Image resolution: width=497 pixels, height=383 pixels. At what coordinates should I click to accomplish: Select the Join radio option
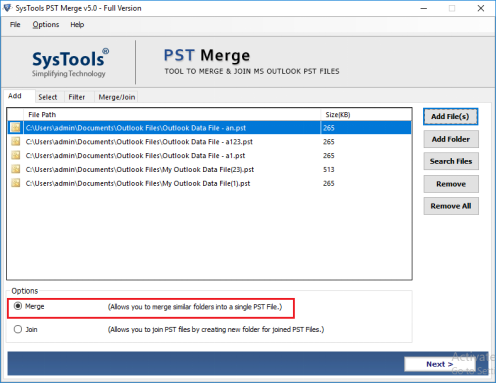(18, 329)
